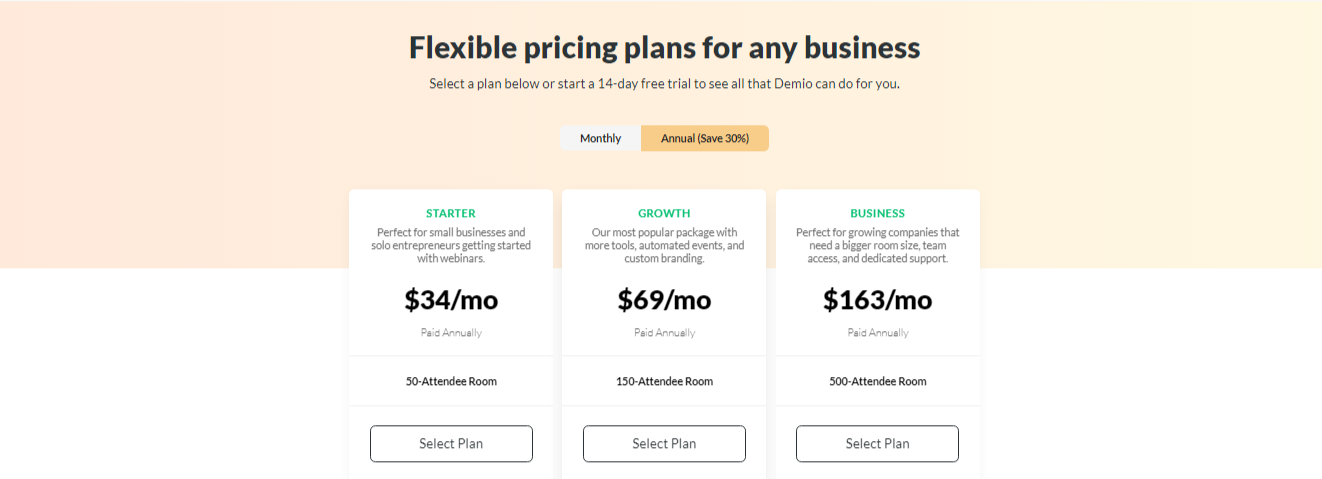
Task: Click the BUSINESS plan title
Action: coord(877,213)
